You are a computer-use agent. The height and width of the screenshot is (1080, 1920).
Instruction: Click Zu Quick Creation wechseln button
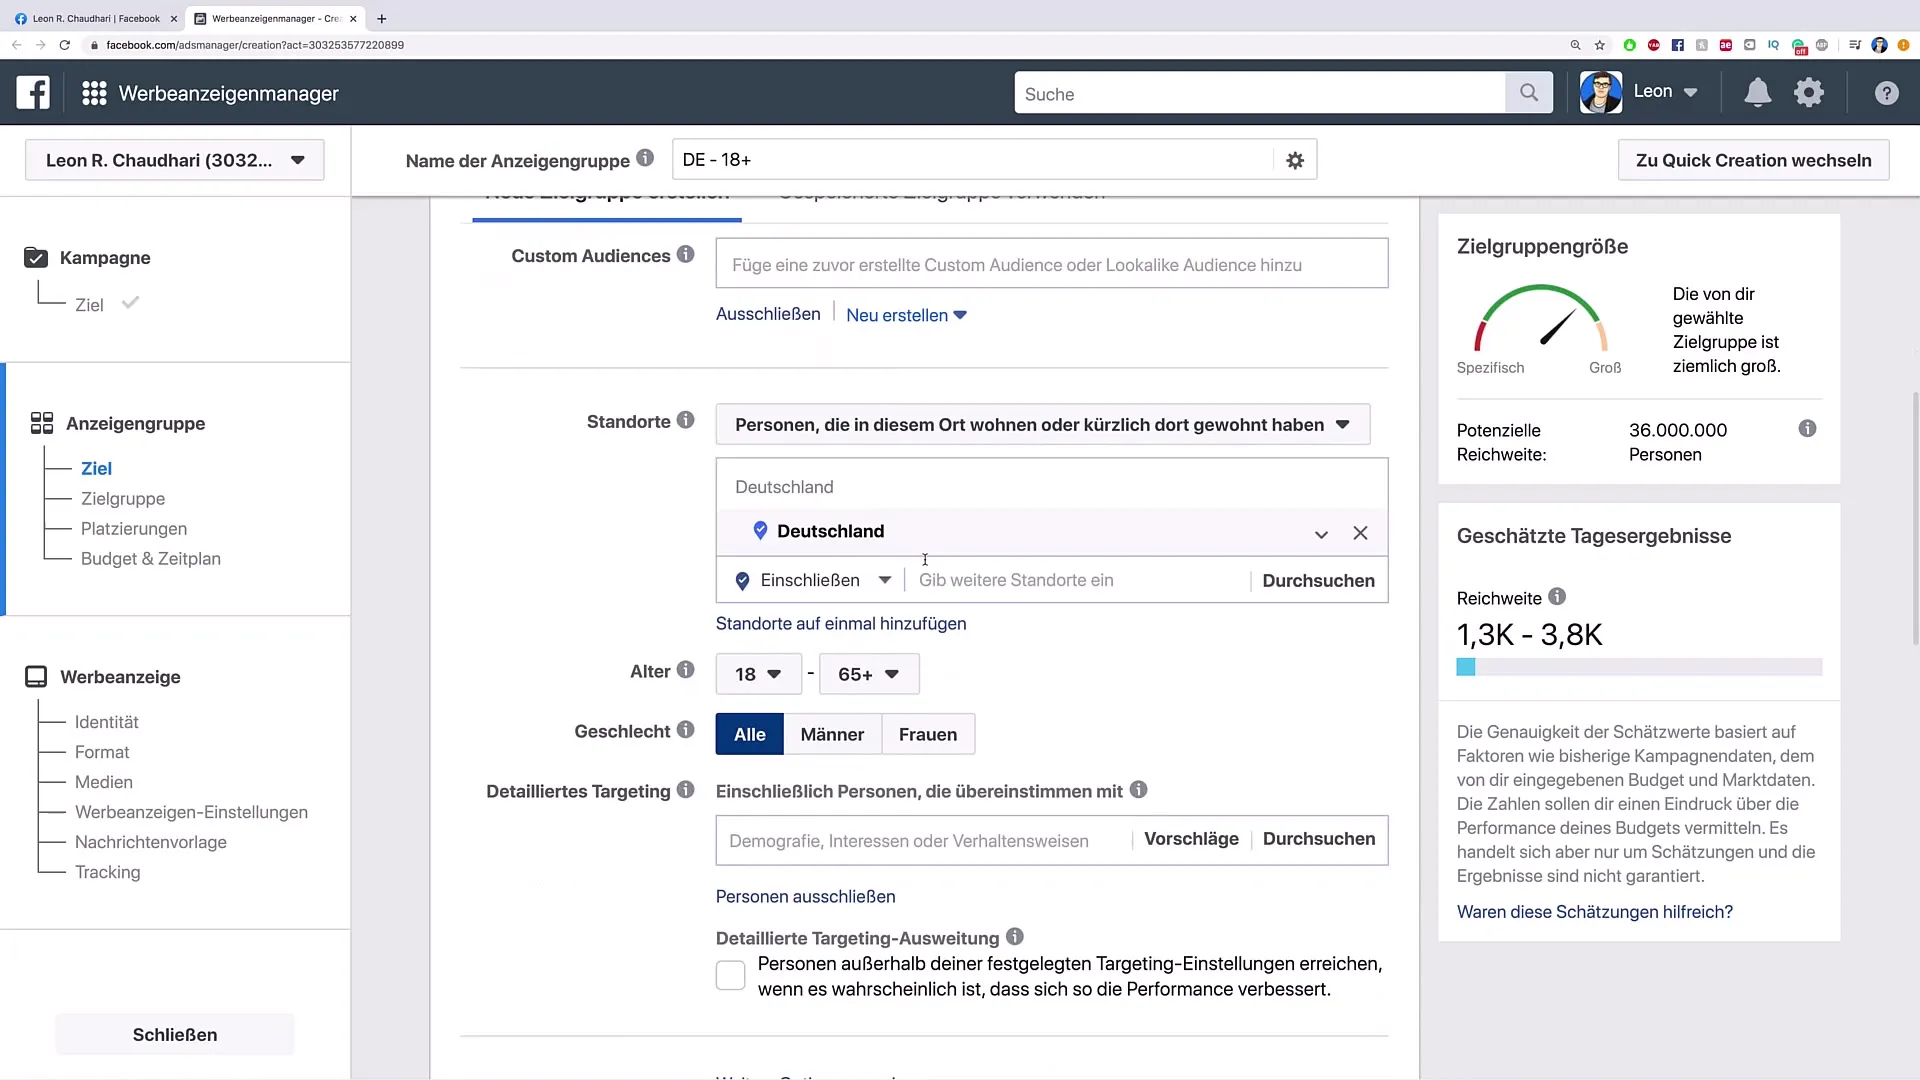(x=1753, y=160)
